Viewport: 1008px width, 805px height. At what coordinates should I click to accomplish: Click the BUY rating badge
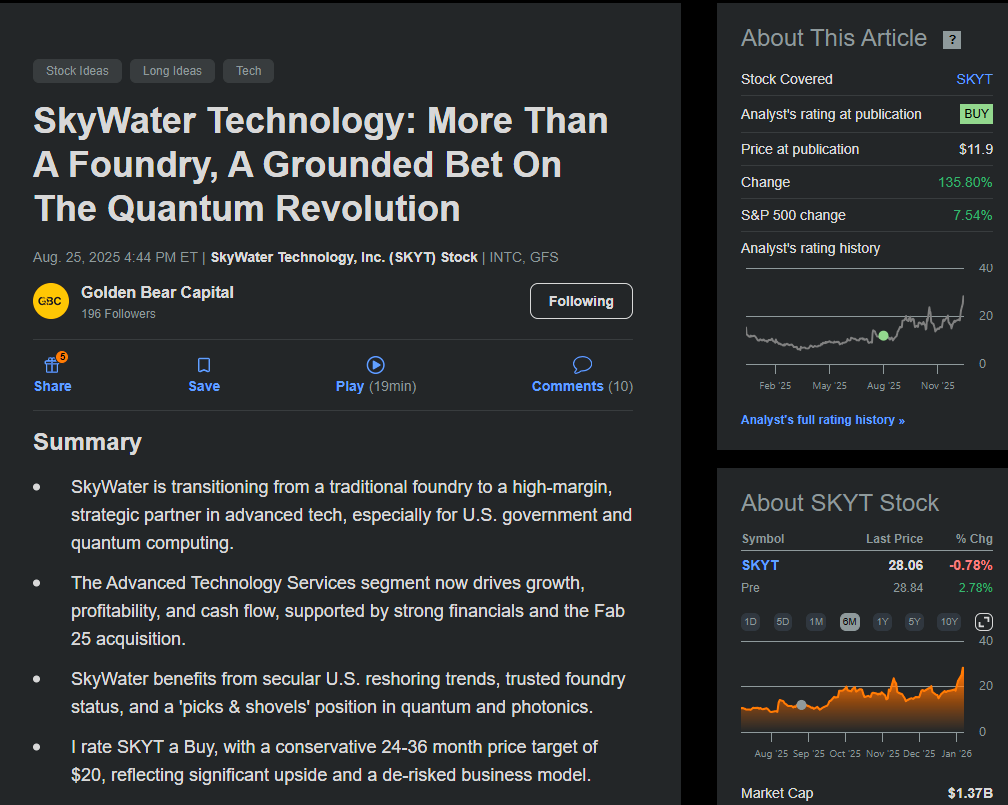(976, 114)
